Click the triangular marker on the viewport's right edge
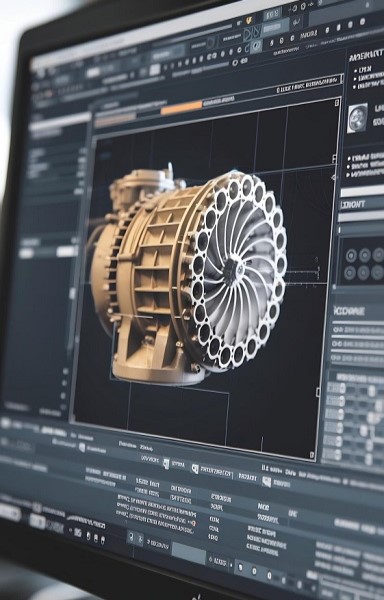This screenshot has width=384, height=600. tap(333, 178)
